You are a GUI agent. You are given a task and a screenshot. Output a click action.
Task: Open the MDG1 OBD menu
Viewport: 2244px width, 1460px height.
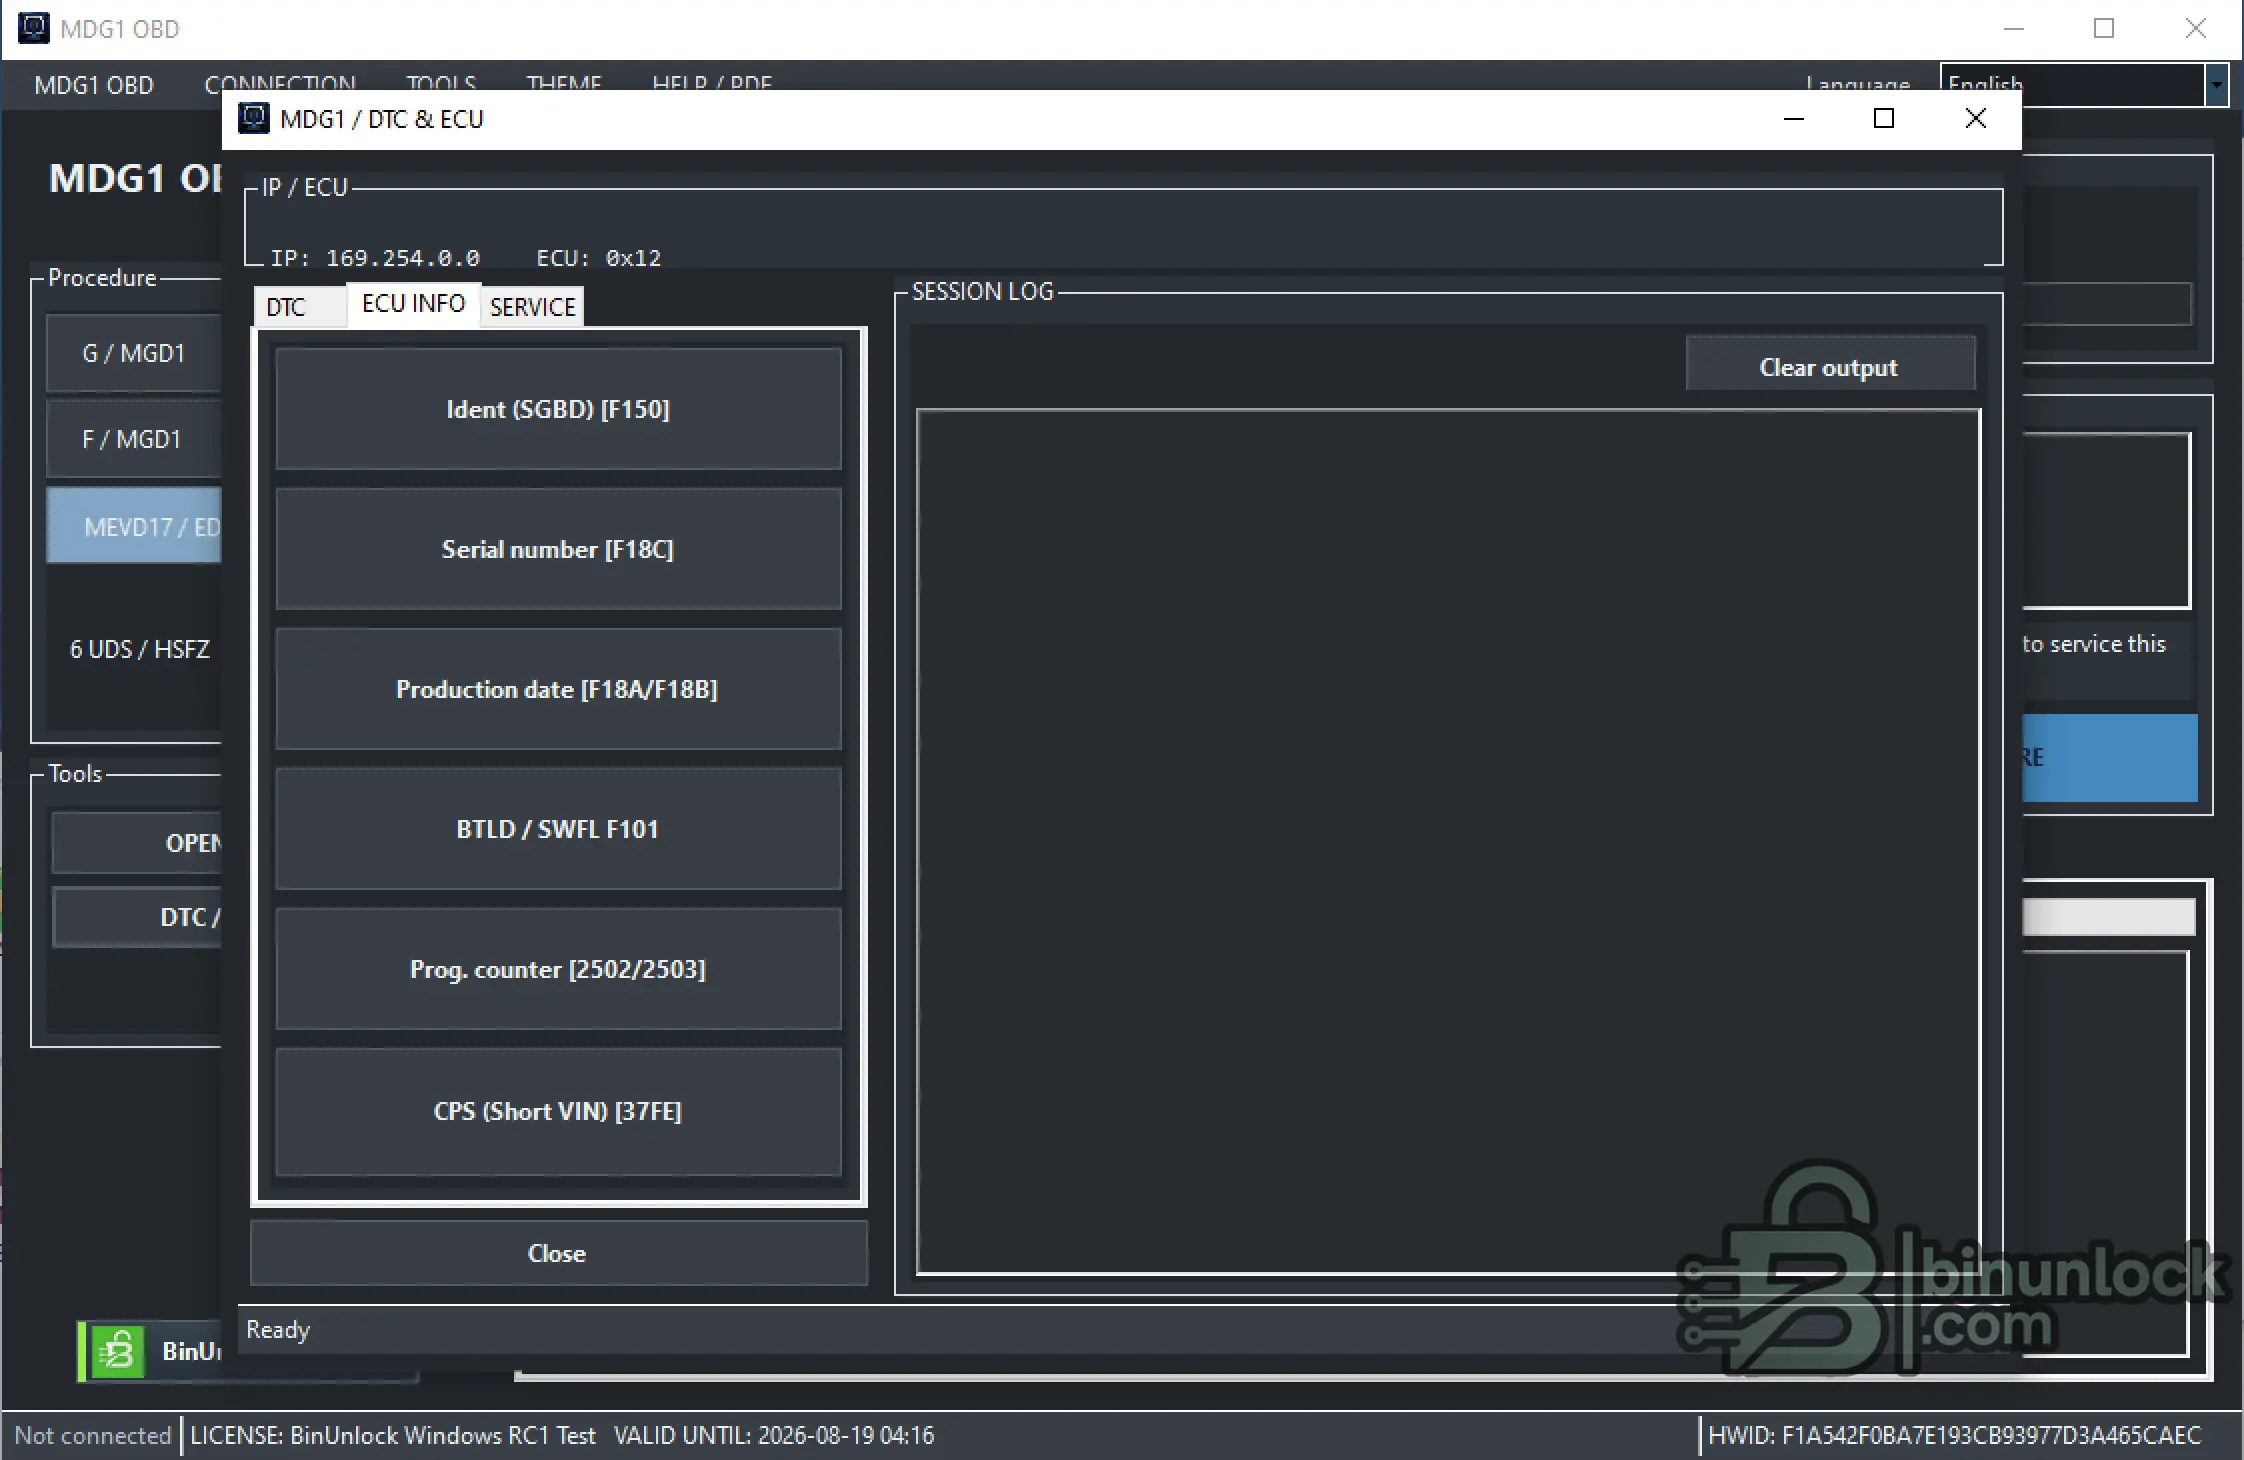point(94,85)
